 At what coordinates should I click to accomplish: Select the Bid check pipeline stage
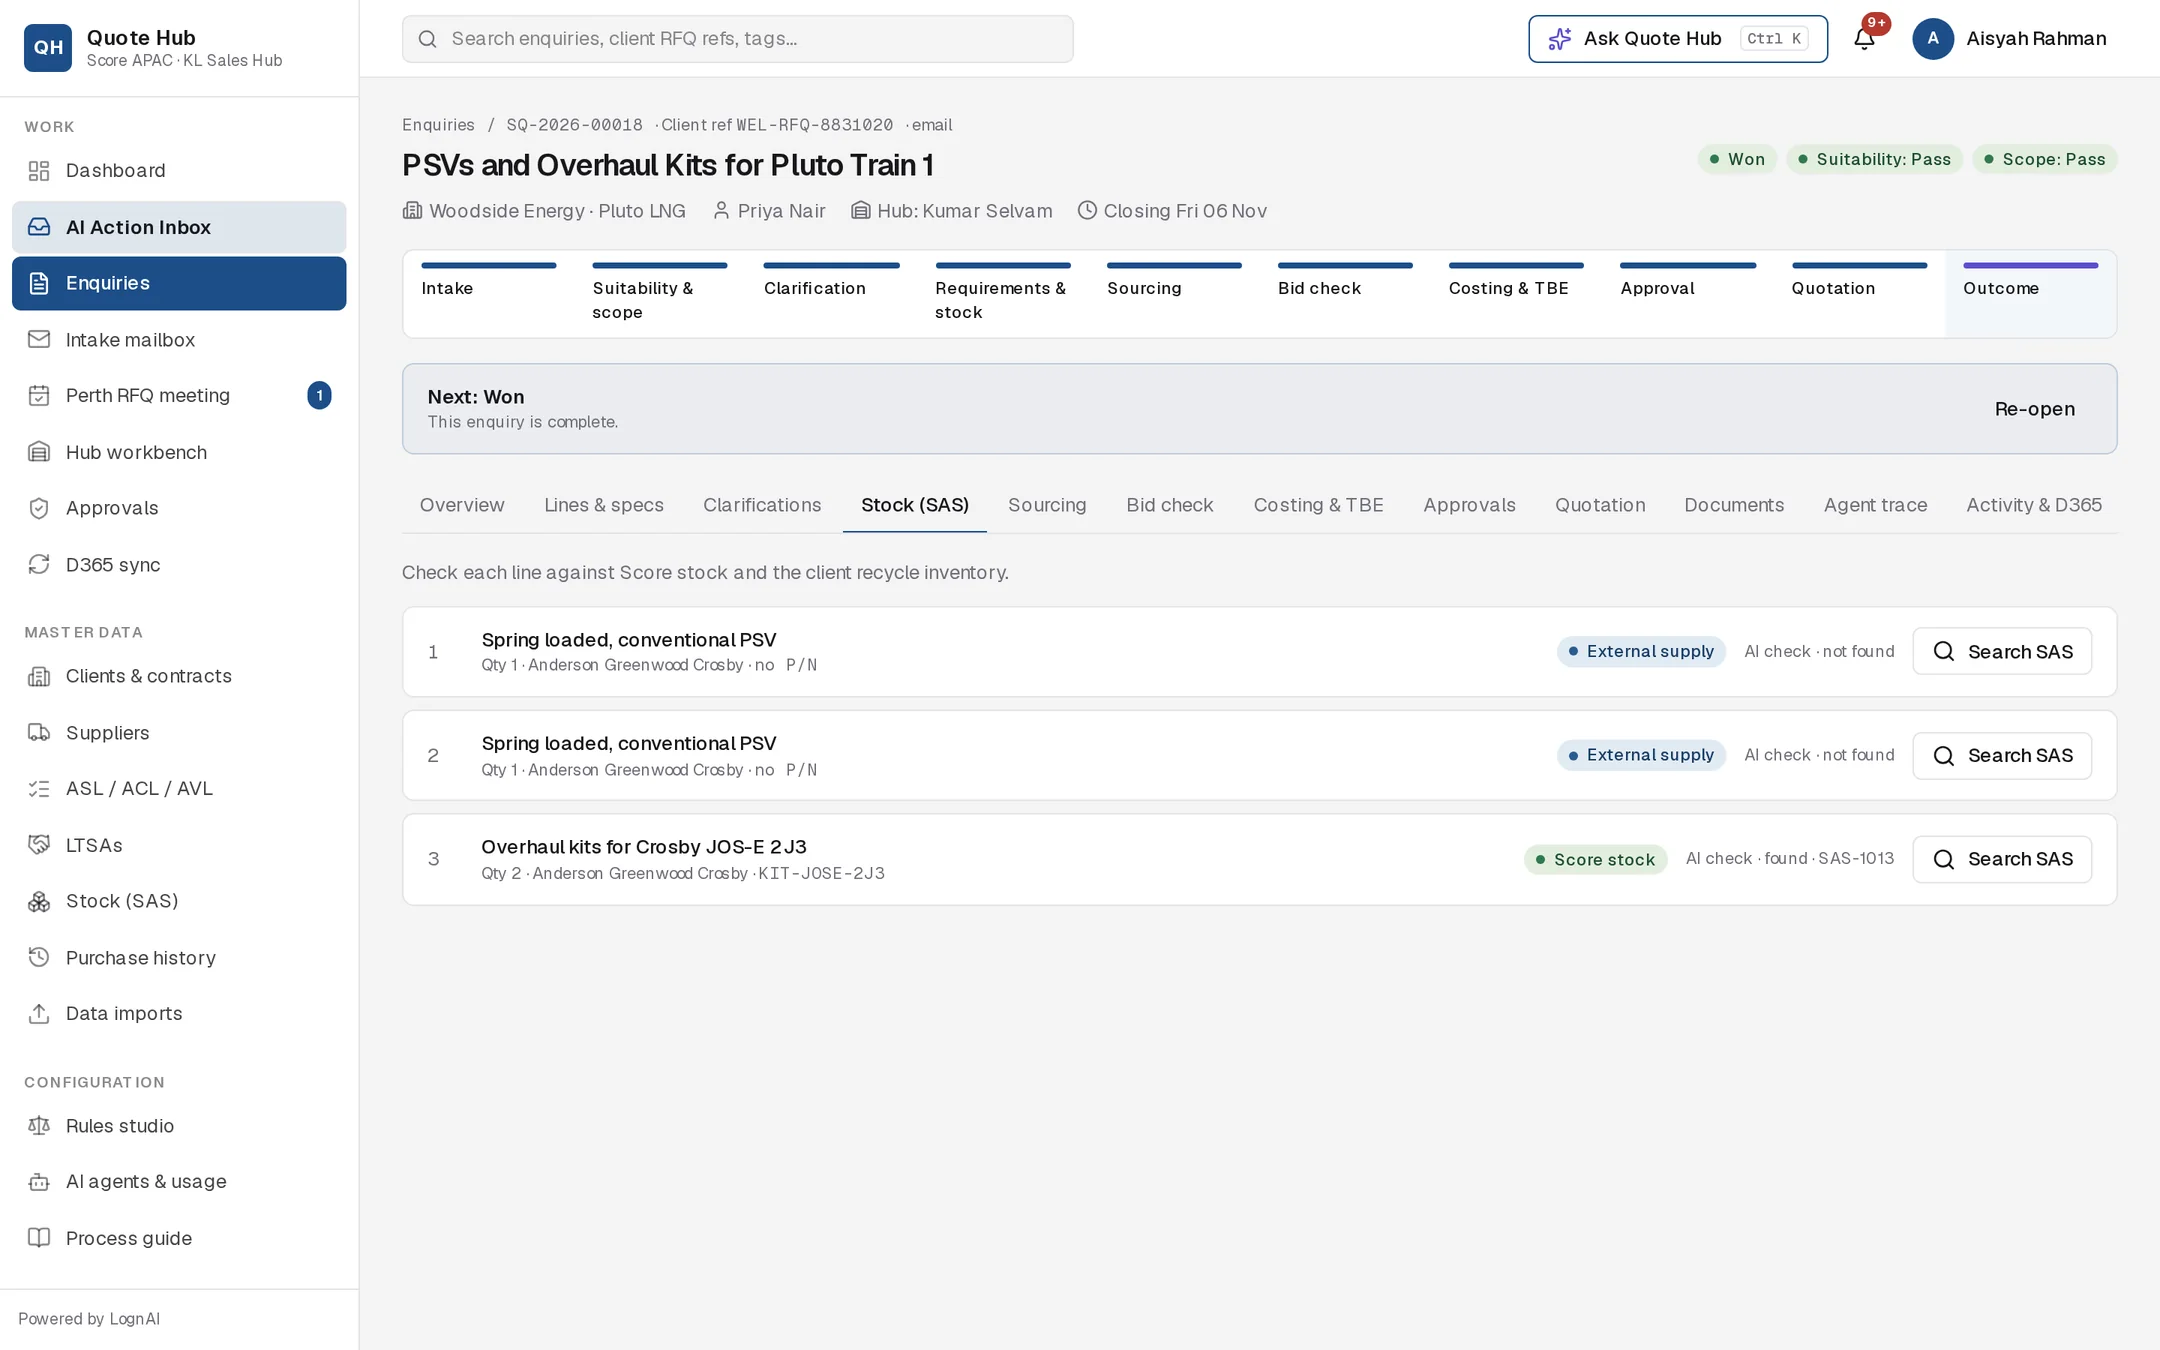pos(1345,294)
